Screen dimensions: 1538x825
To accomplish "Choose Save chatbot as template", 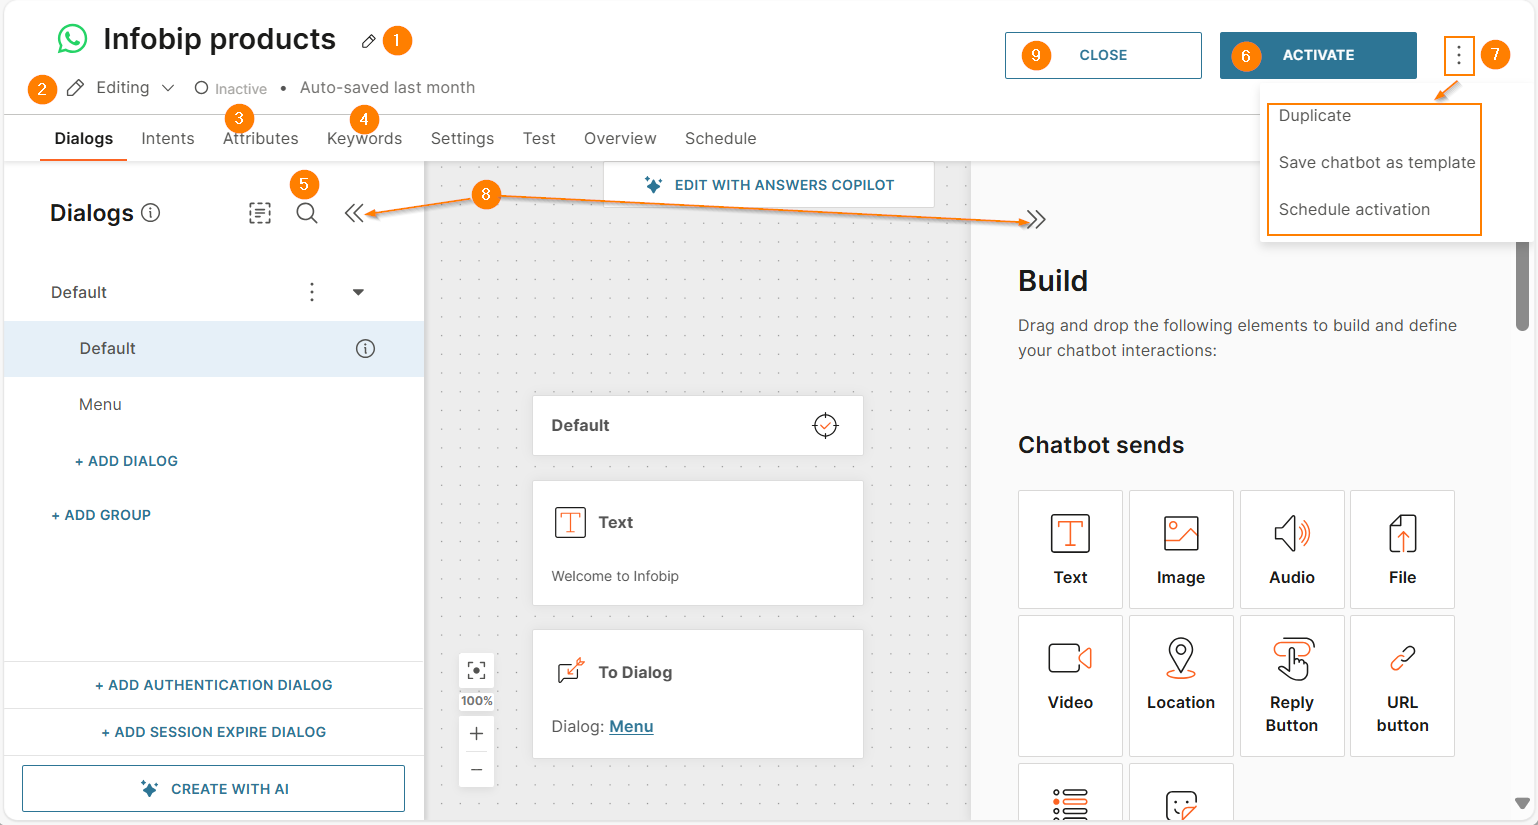I will point(1377,162).
